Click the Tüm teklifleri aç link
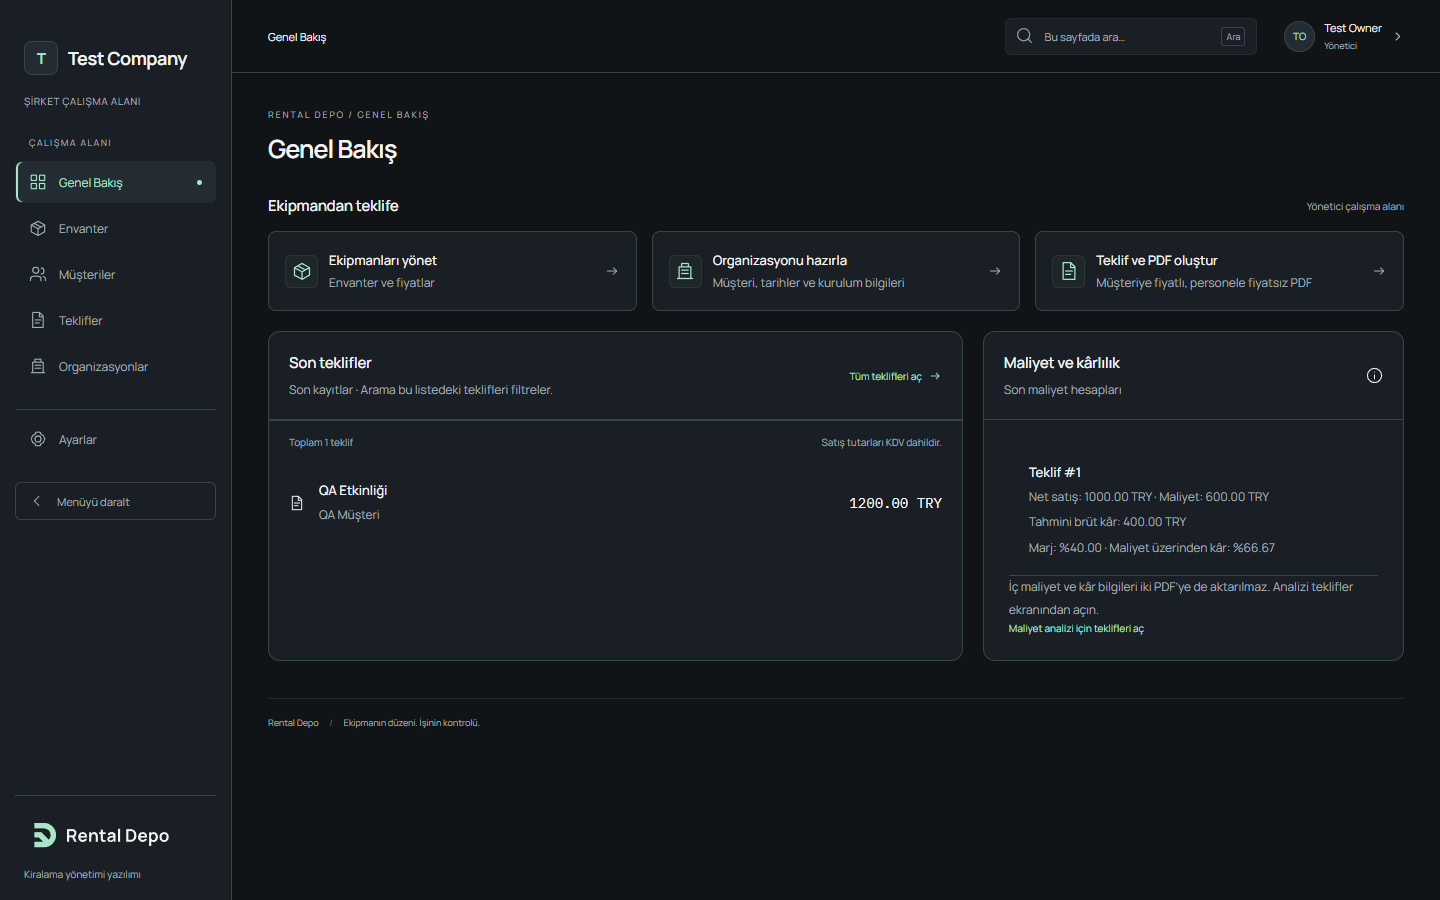Viewport: 1440px width, 900px height. coord(895,377)
